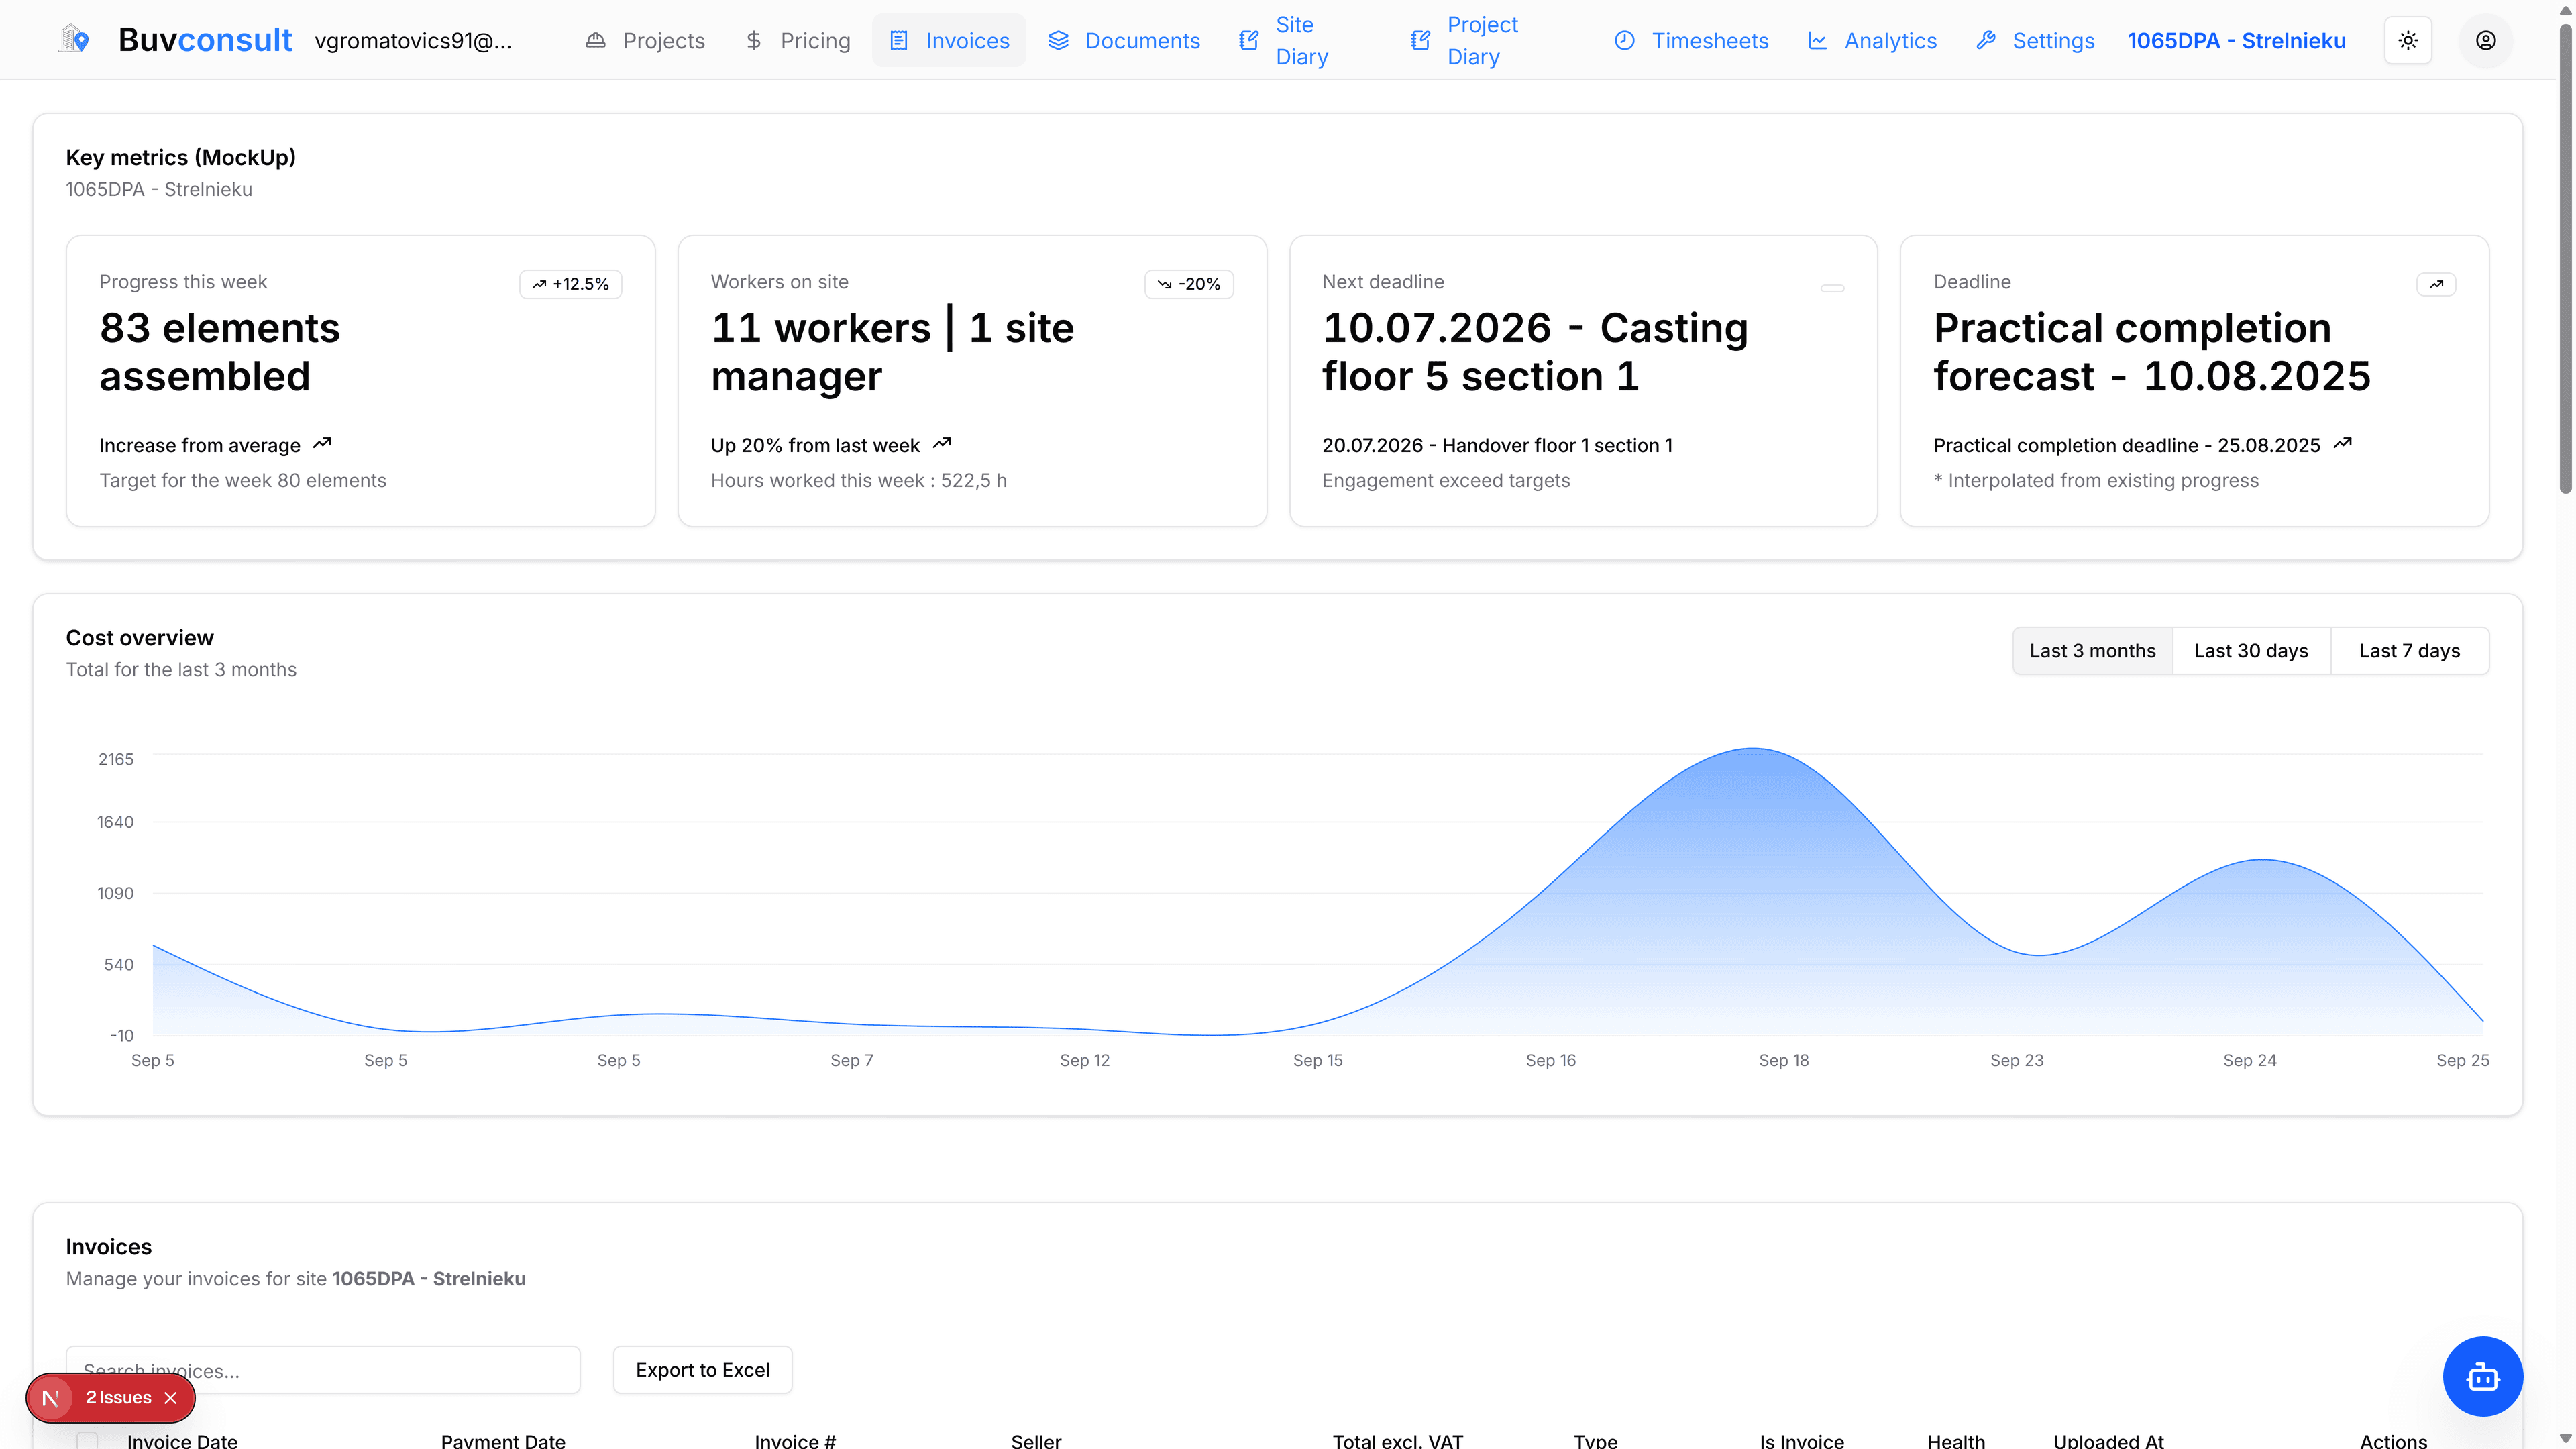Image resolution: width=2576 pixels, height=1449 pixels.
Task: Click the Export to Excel button
Action: pos(702,1369)
